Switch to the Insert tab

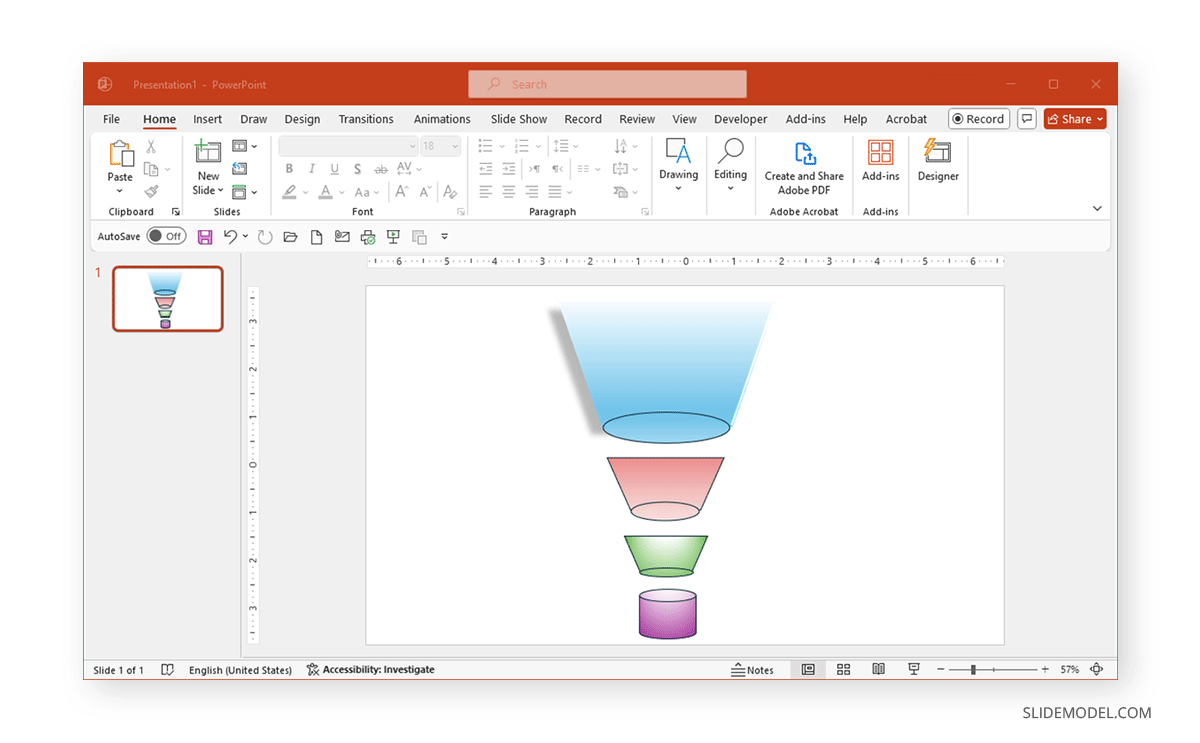208,119
